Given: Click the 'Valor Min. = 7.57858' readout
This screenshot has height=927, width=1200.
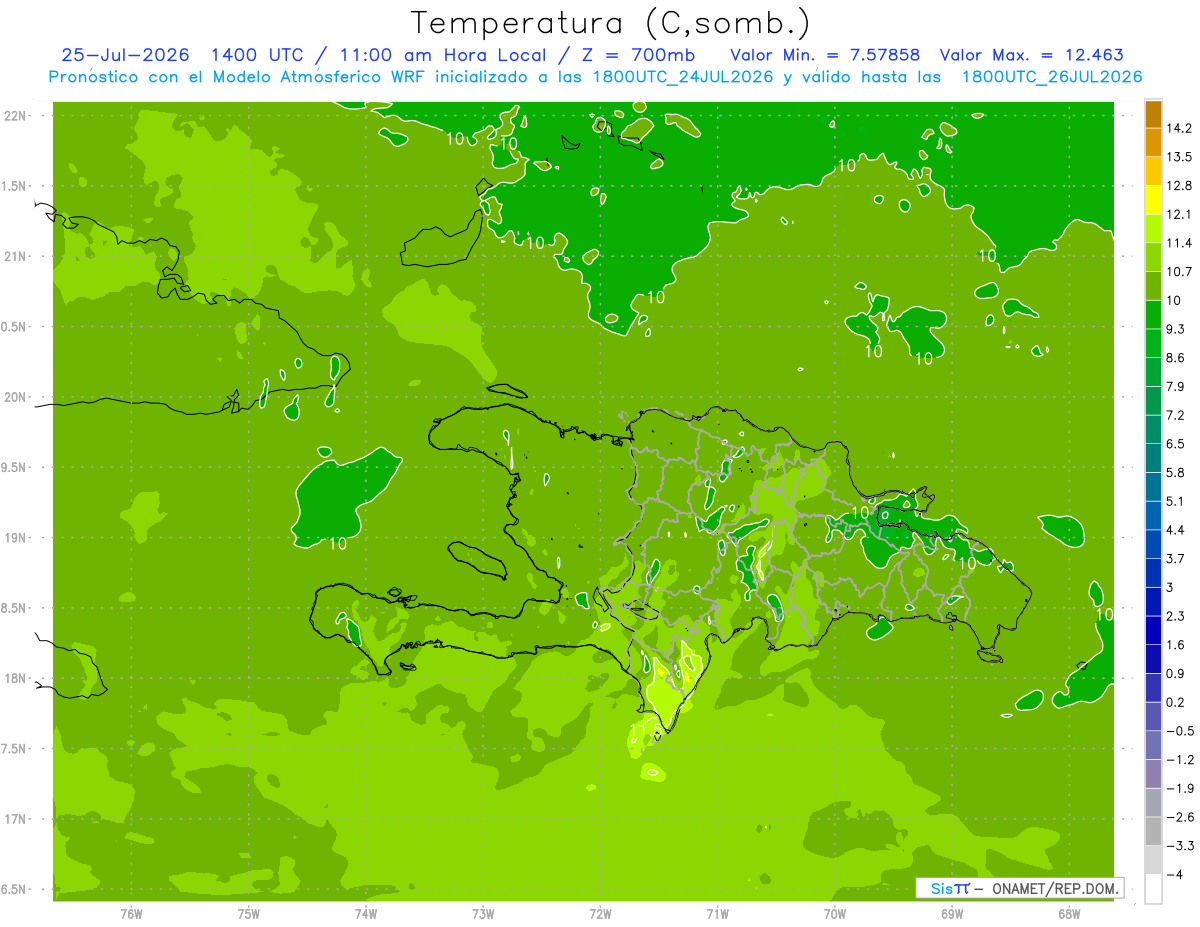Looking at the screenshot, I should [825, 55].
